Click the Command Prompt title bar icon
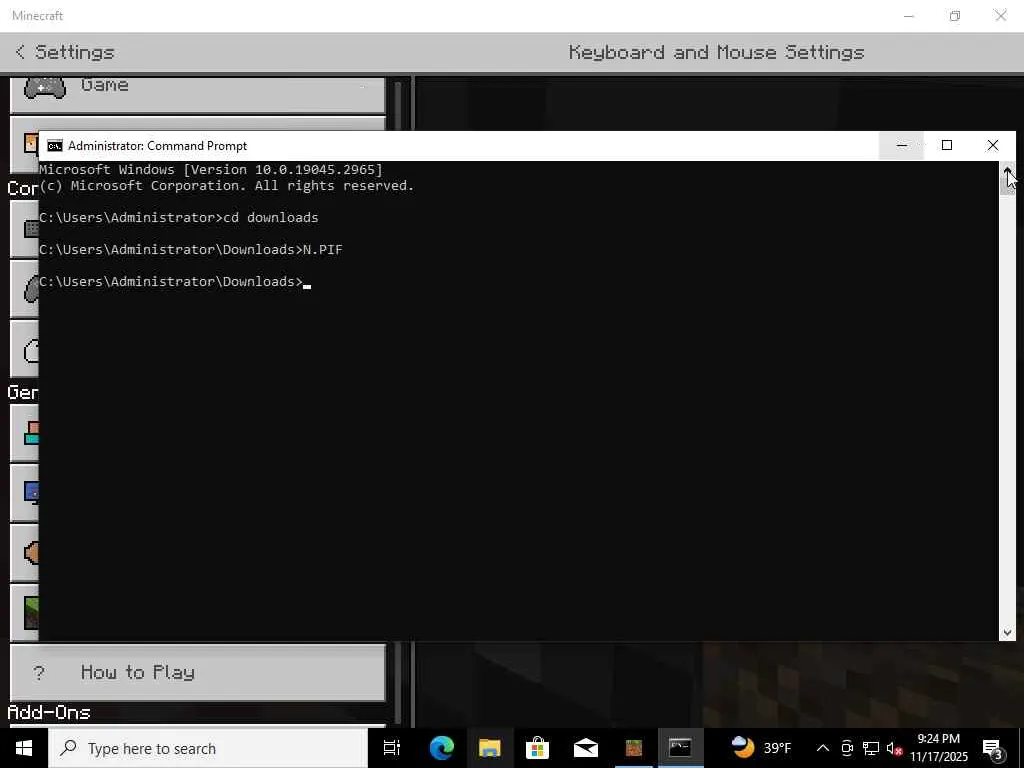Screen dimensions: 1024x768 click(55, 146)
